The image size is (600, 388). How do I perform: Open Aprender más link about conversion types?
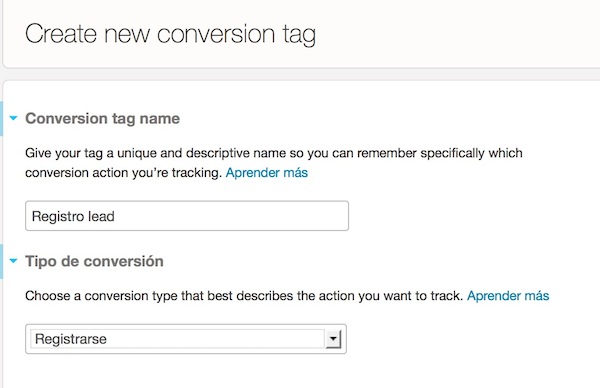[x=508, y=296]
